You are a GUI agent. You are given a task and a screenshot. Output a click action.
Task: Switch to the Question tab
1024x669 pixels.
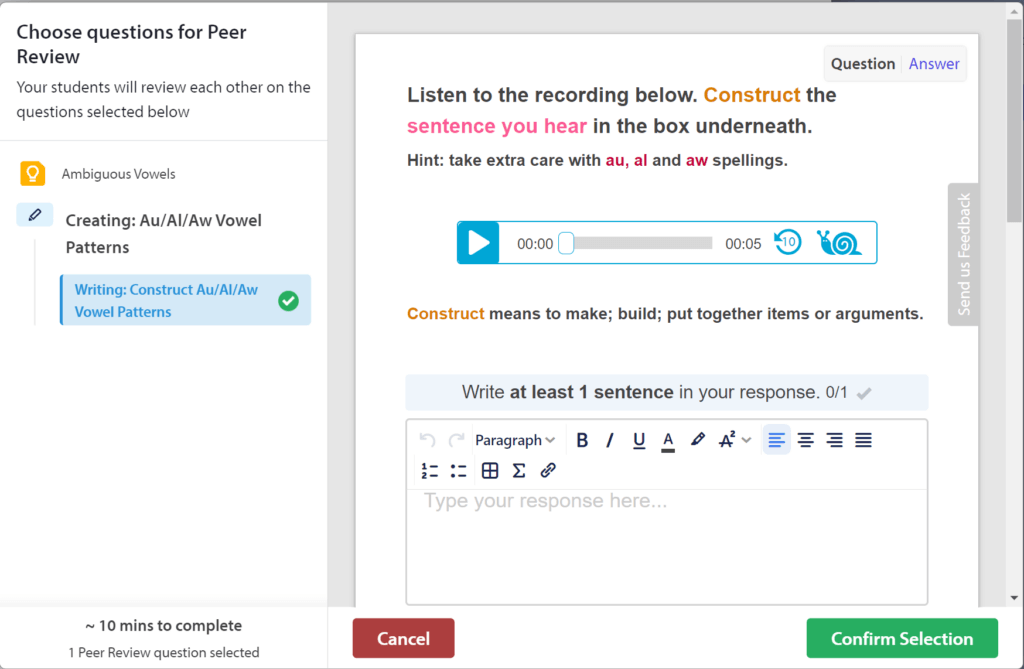tap(863, 63)
